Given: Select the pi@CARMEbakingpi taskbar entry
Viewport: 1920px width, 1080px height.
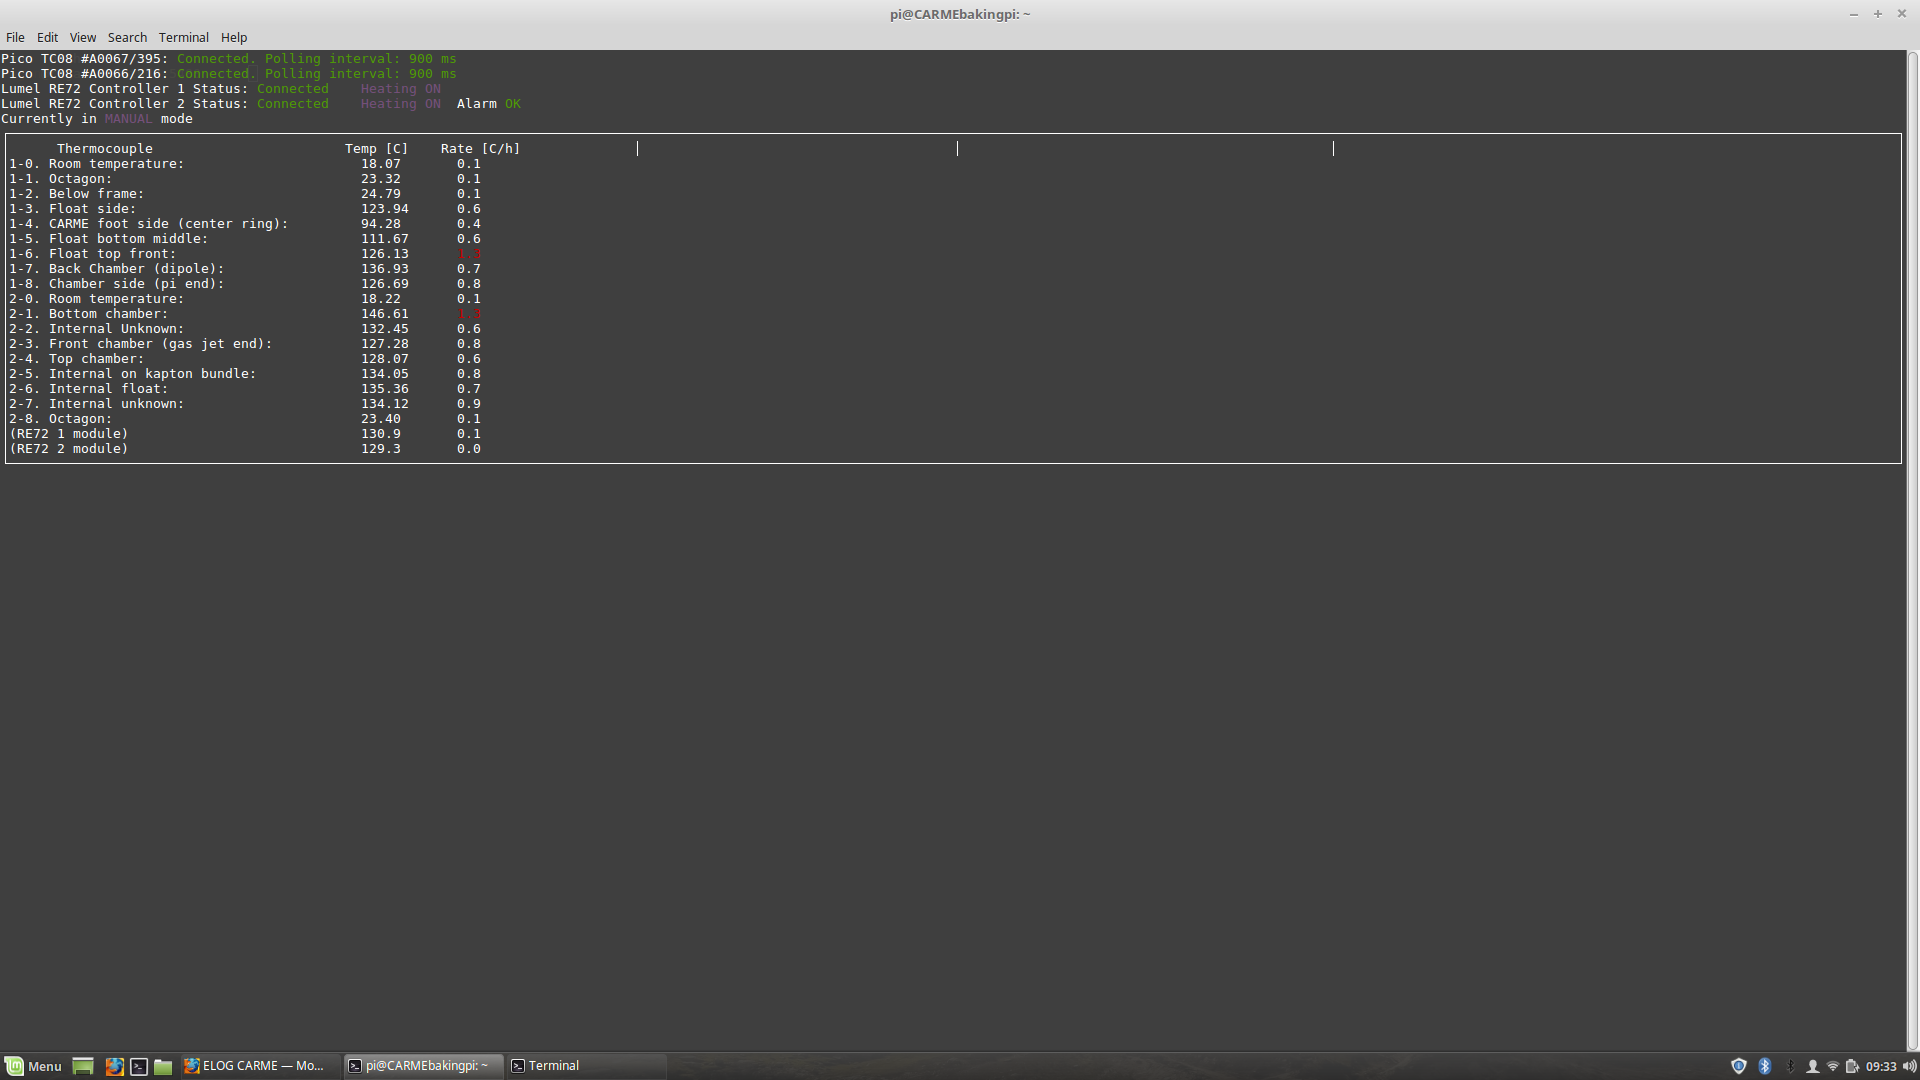Looking at the screenshot, I should (x=420, y=1066).
